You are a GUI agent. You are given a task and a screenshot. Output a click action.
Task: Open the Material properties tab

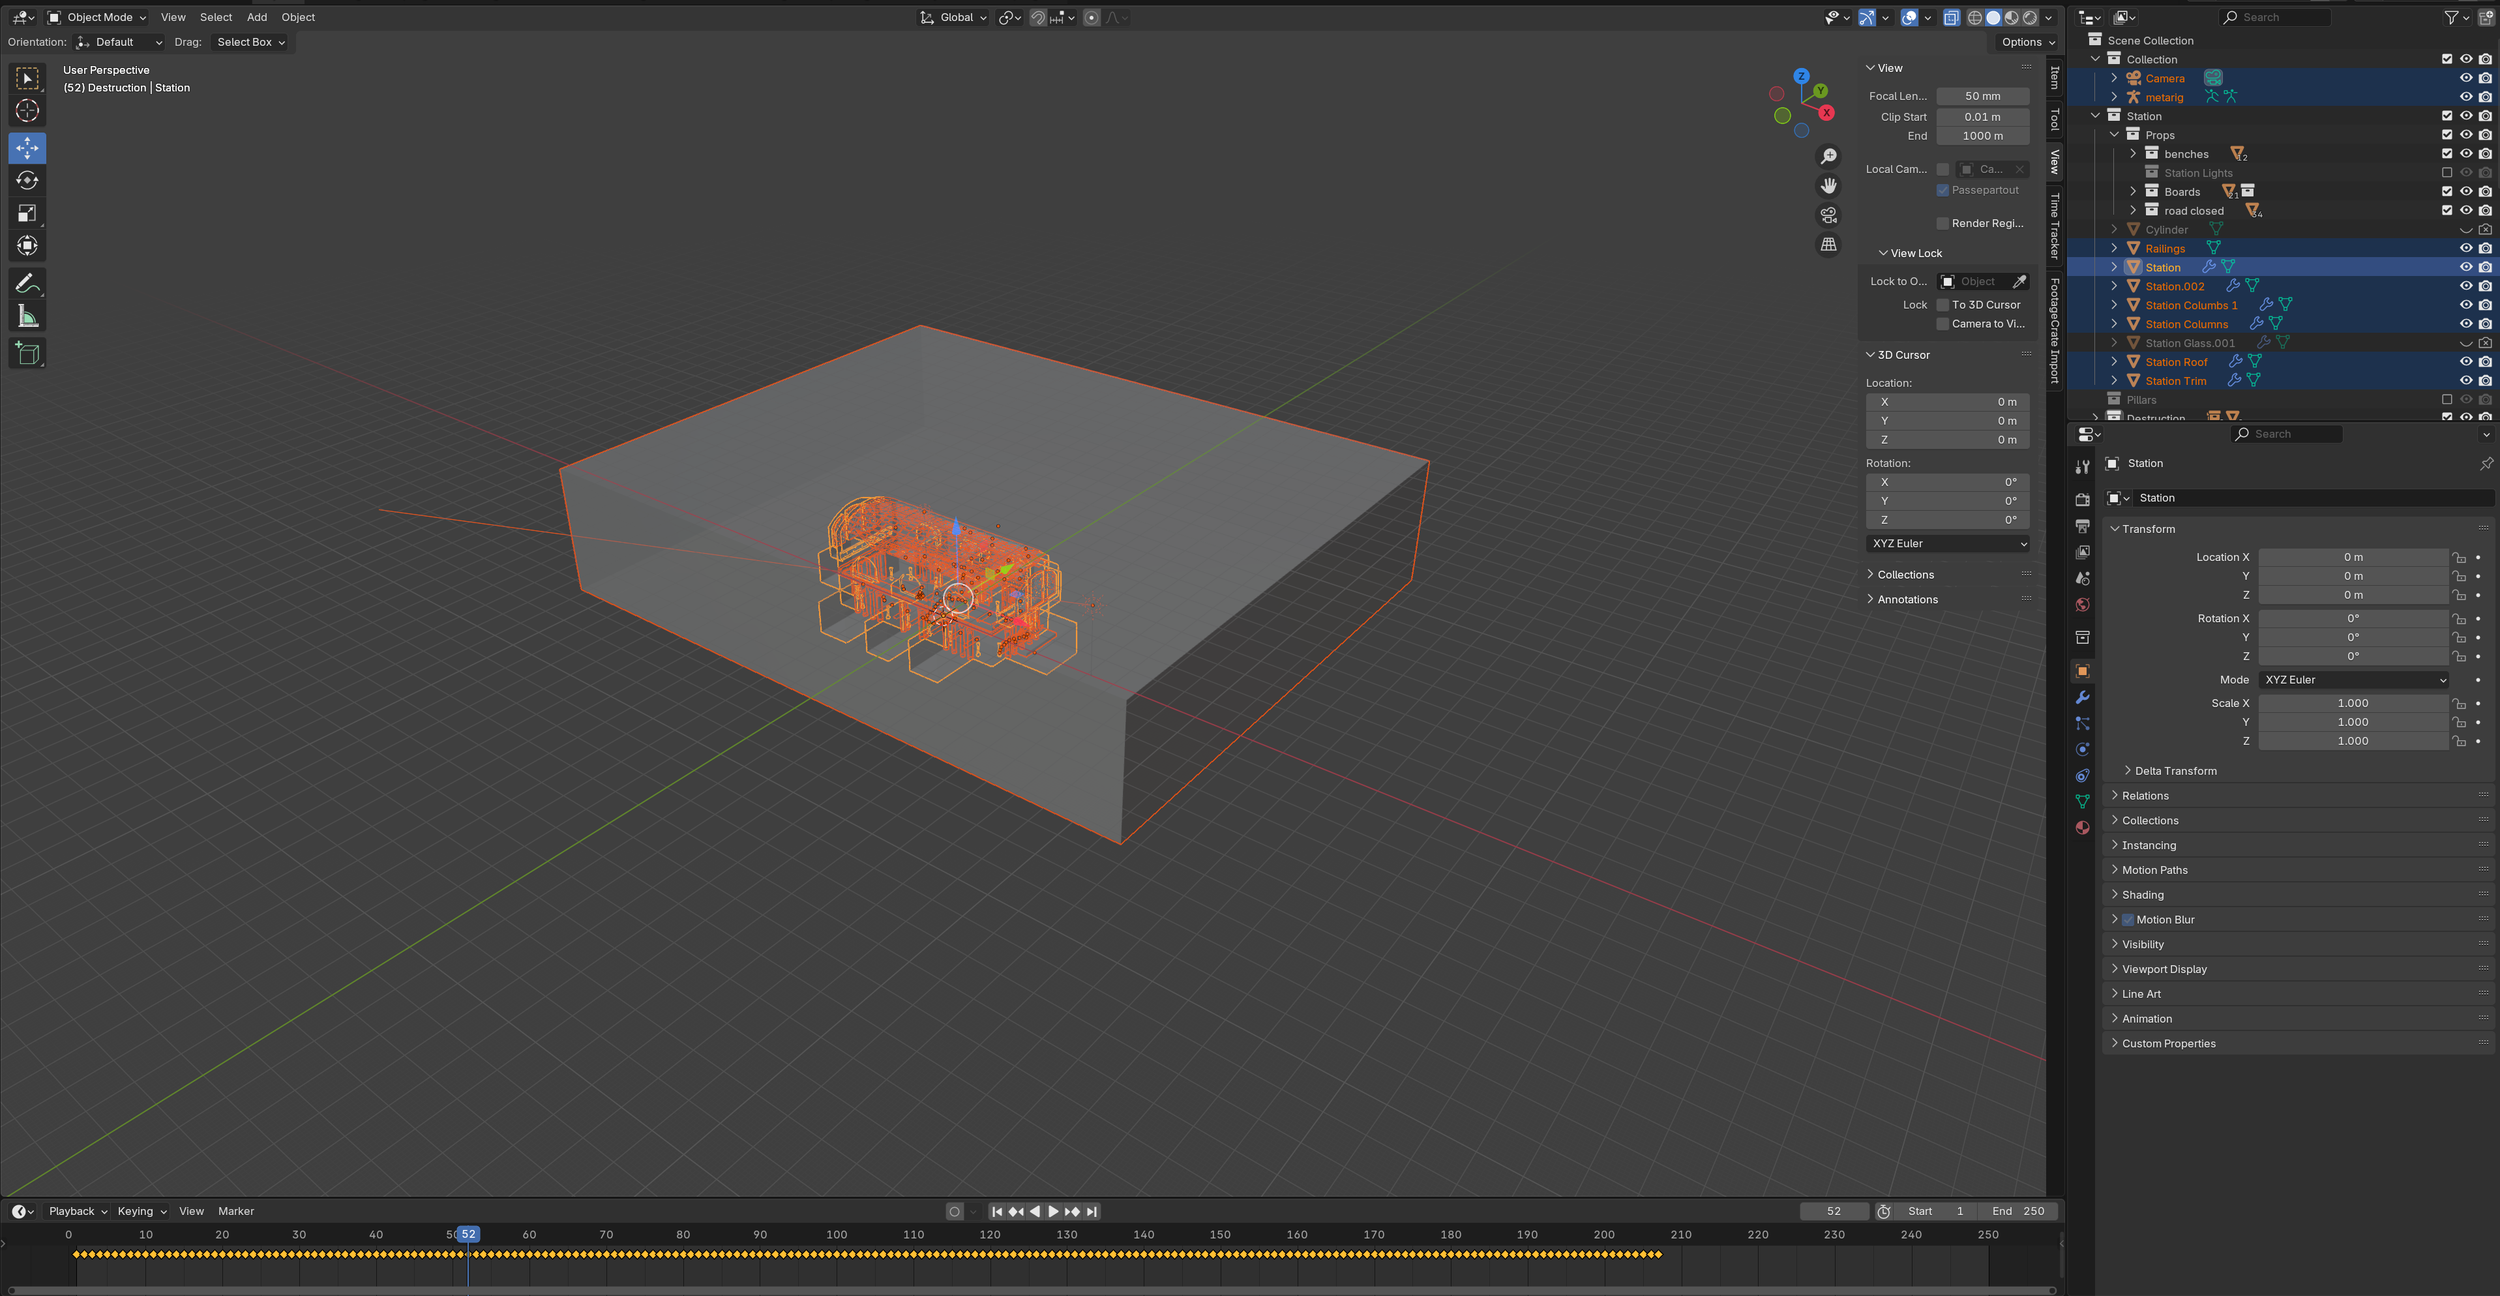(x=2082, y=828)
